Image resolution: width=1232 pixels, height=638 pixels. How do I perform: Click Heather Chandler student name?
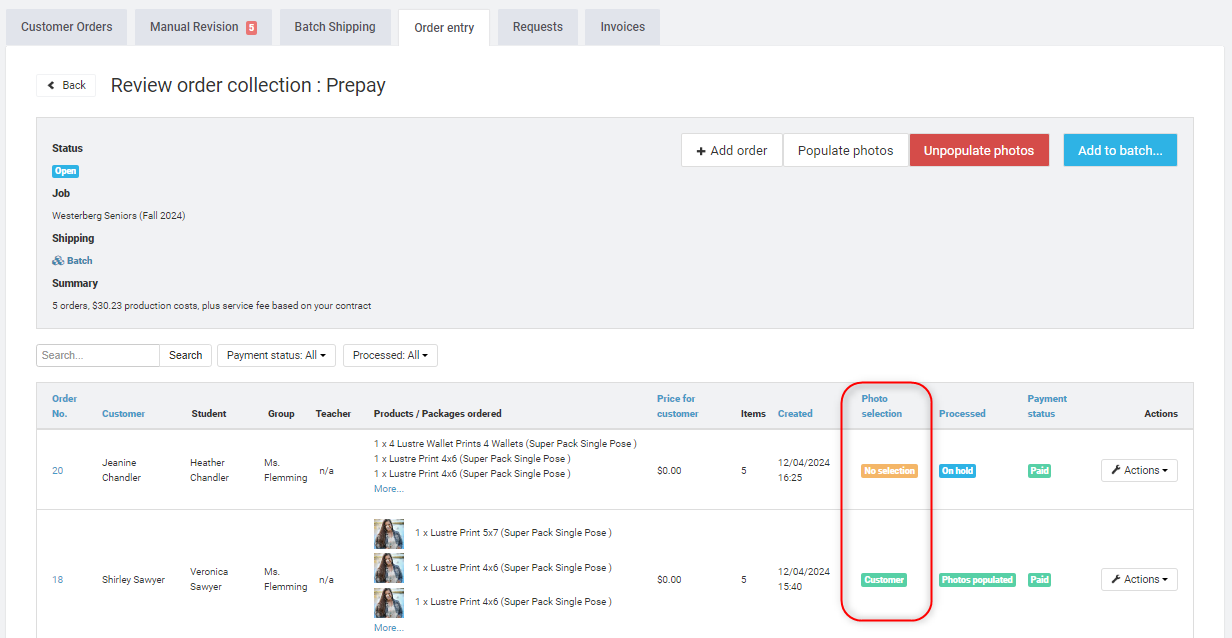pos(209,470)
